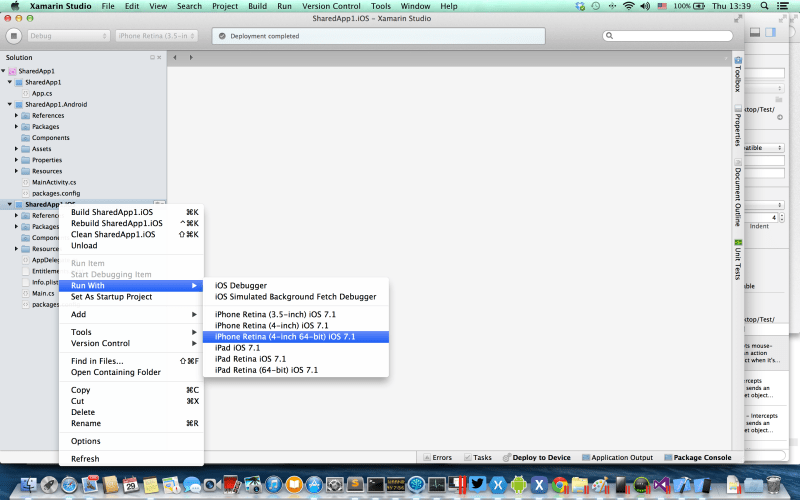Expand the Android Resources folder
This screenshot has height=500, width=800.
click(x=16, y=171)
